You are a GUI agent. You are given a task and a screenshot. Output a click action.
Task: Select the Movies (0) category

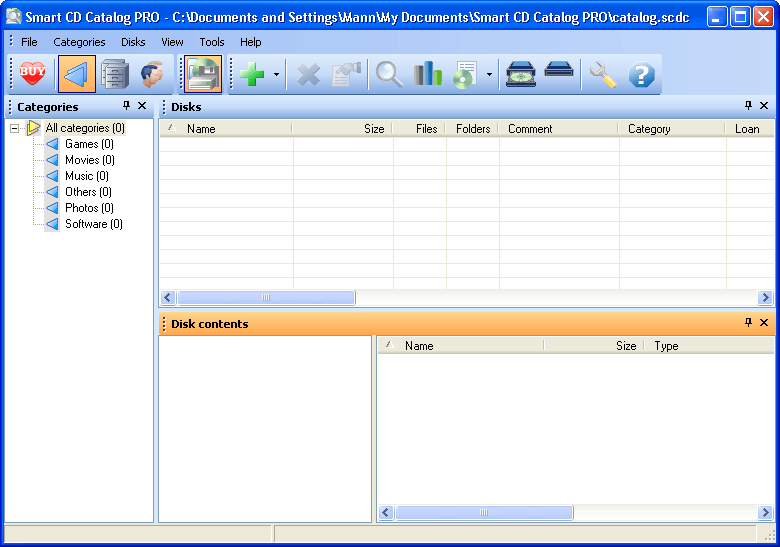(x=90, y=160)
